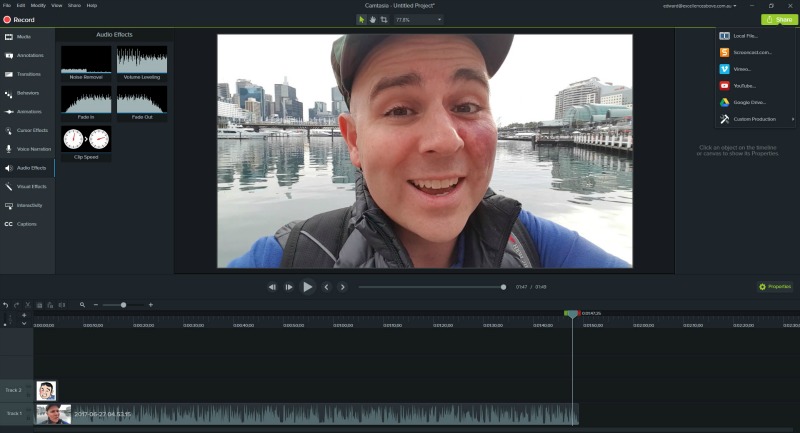Viewport: 800px width, 433px height.
Task: Select the cartoon face clip on Track 2
Action: (46, 391)
